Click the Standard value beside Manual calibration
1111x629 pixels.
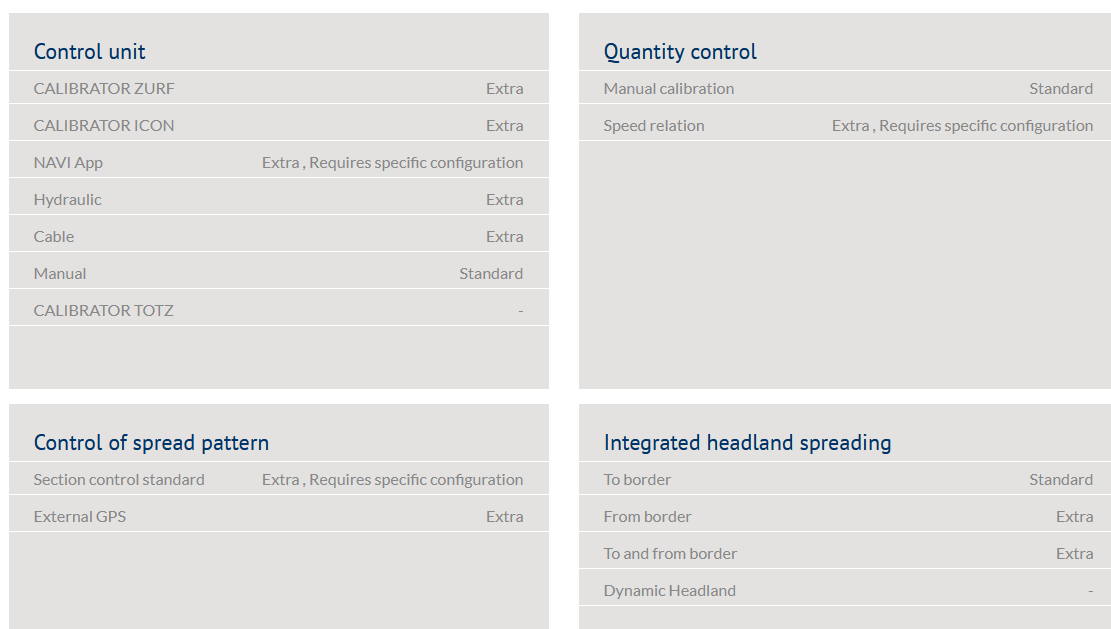click(x=1061, y=89)
